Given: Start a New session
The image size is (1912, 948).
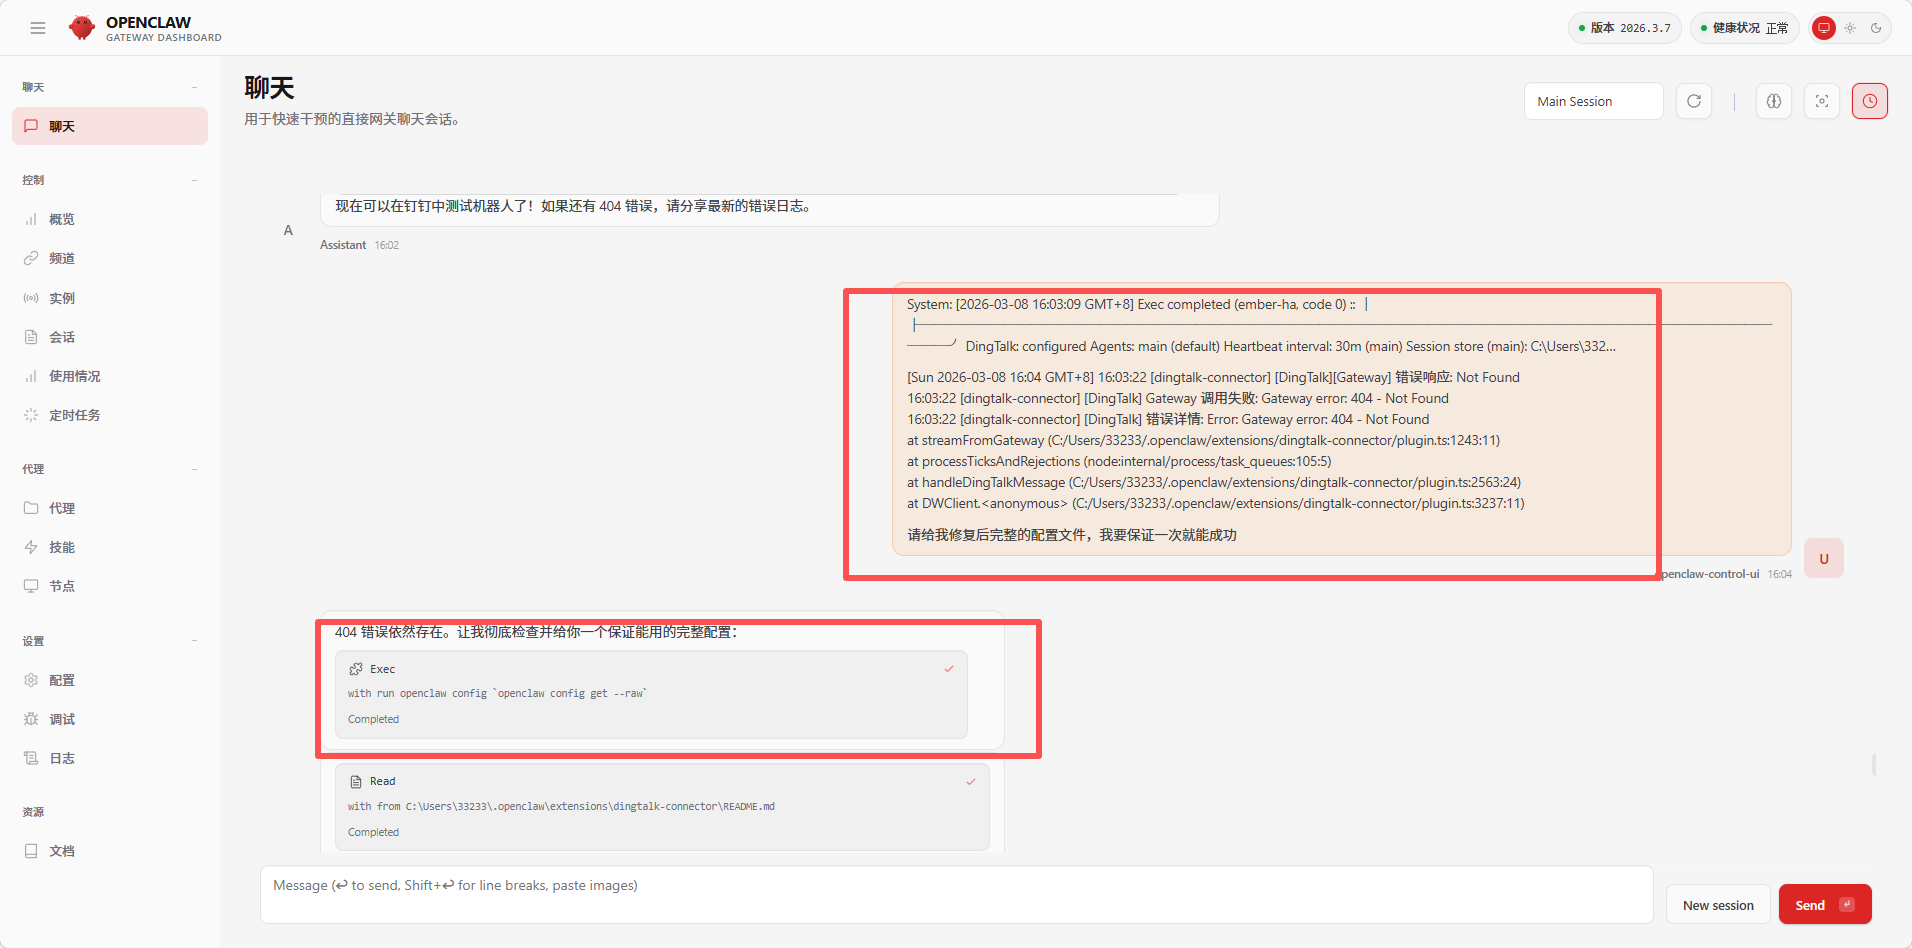Looking at the screenshot, I should (1717, 905).
